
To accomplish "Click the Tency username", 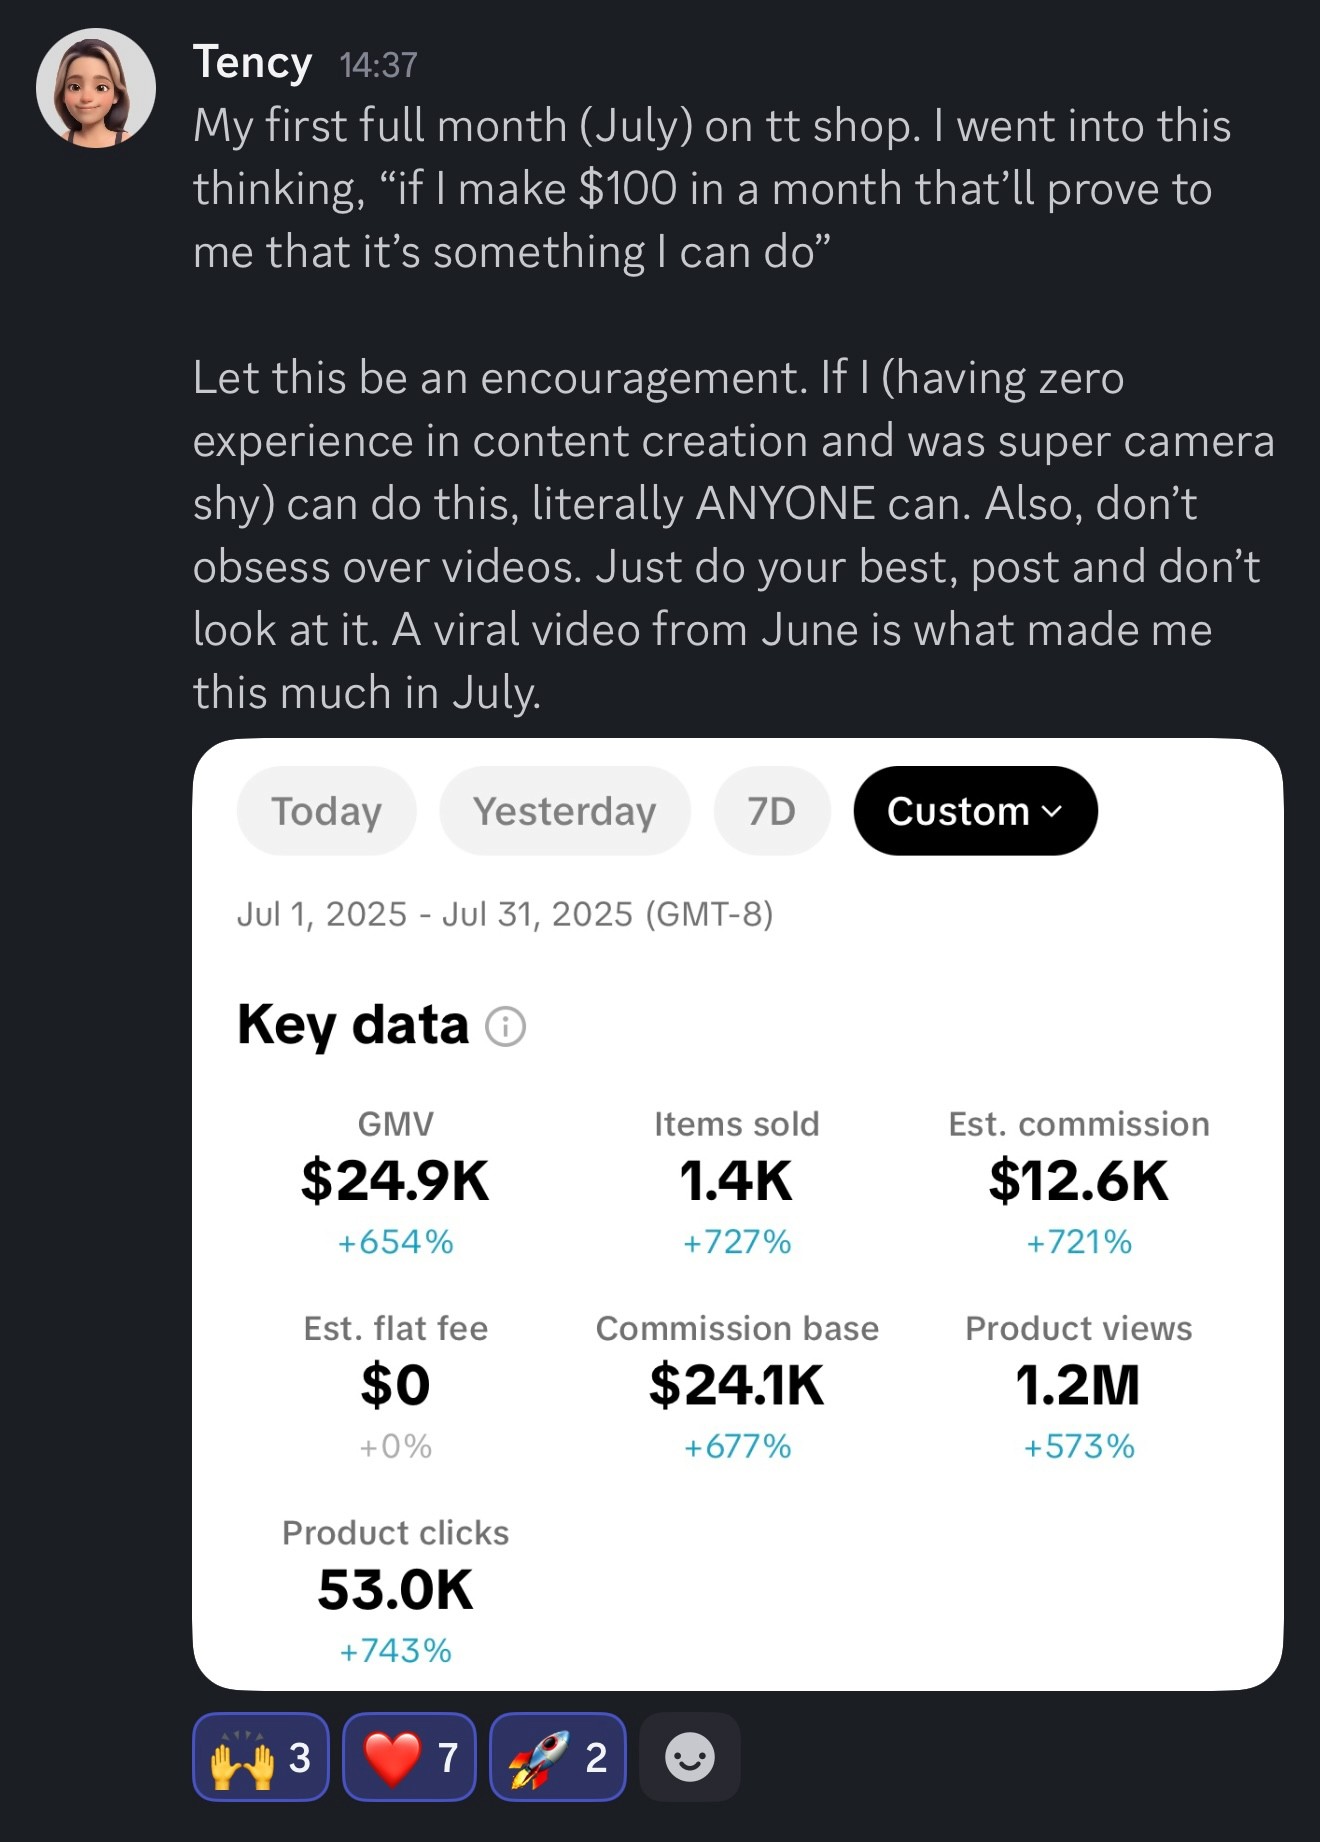I will [x=252, y=62].
